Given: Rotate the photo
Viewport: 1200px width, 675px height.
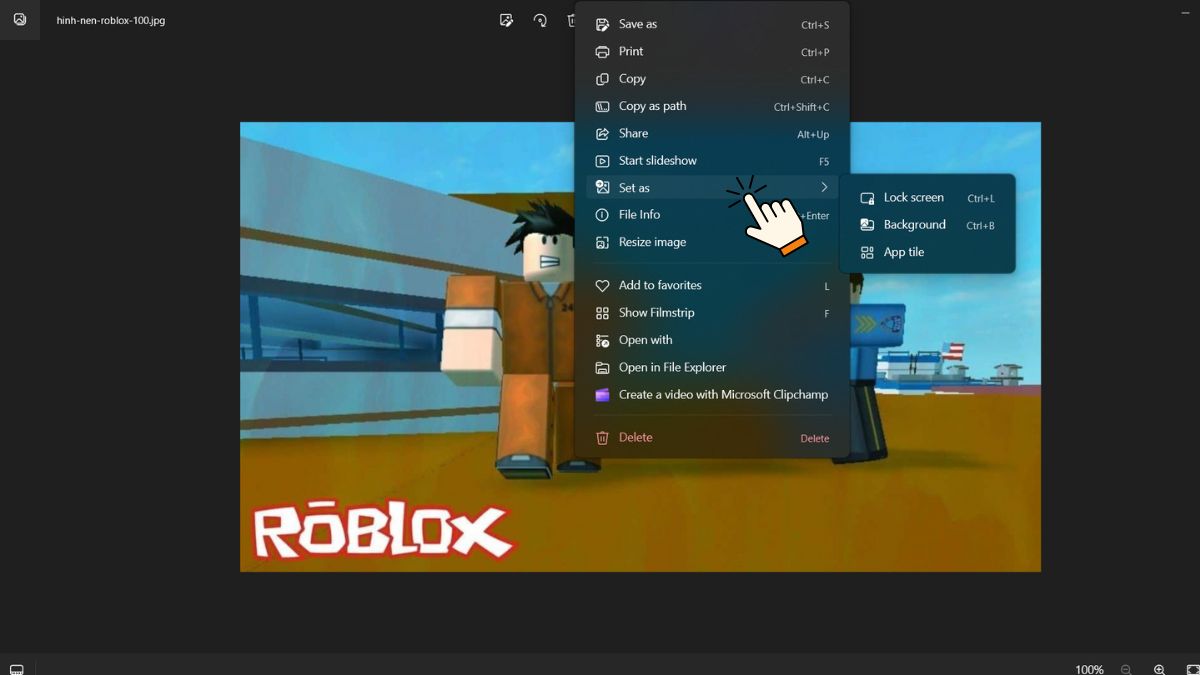Looking at the screenshot, I should point(540,20).
